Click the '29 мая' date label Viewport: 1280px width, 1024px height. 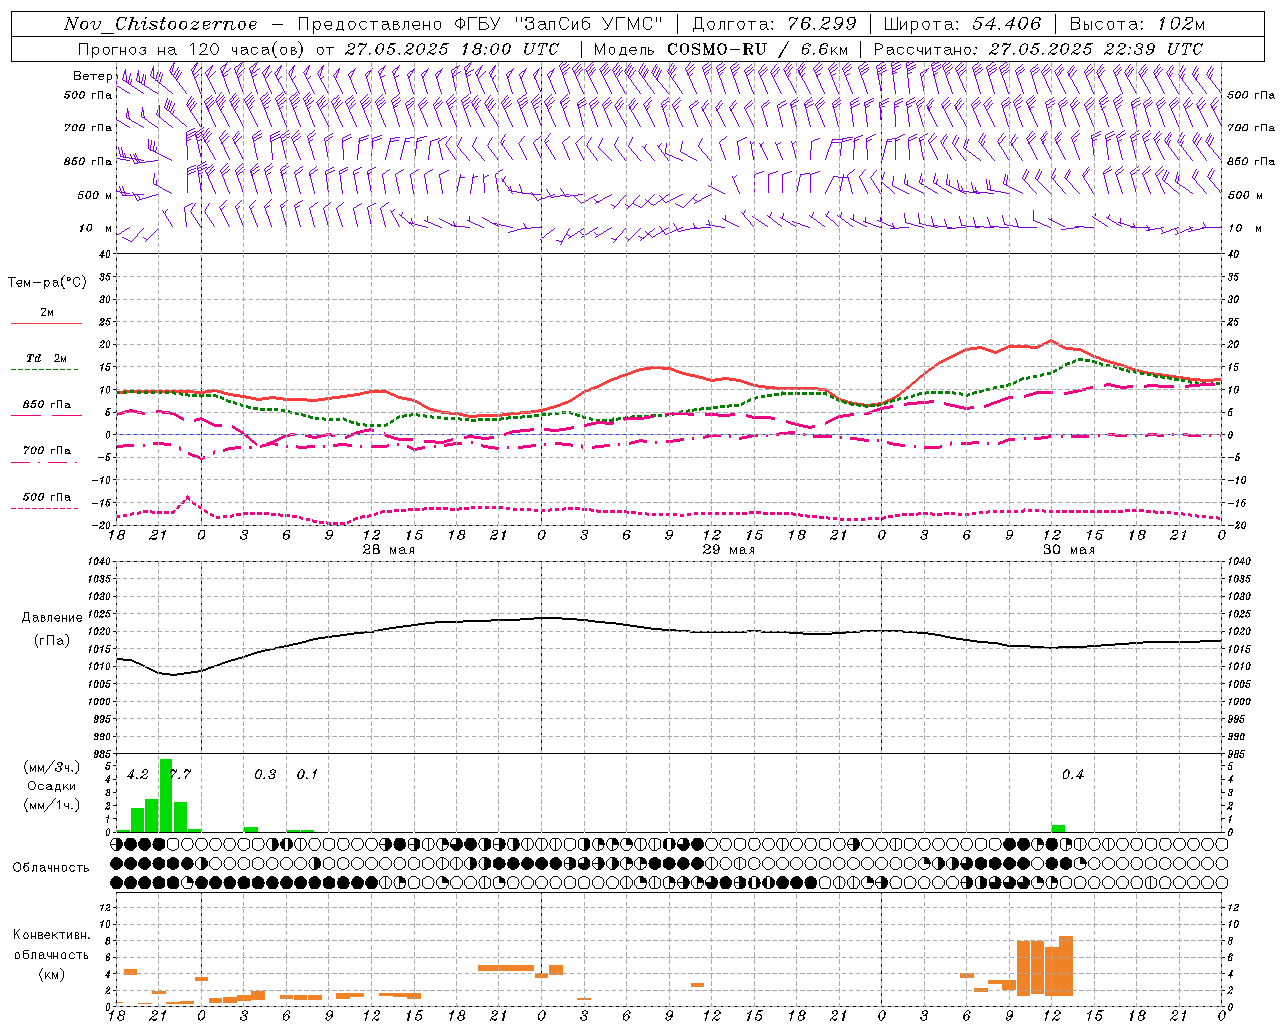(x=728, y=550)
